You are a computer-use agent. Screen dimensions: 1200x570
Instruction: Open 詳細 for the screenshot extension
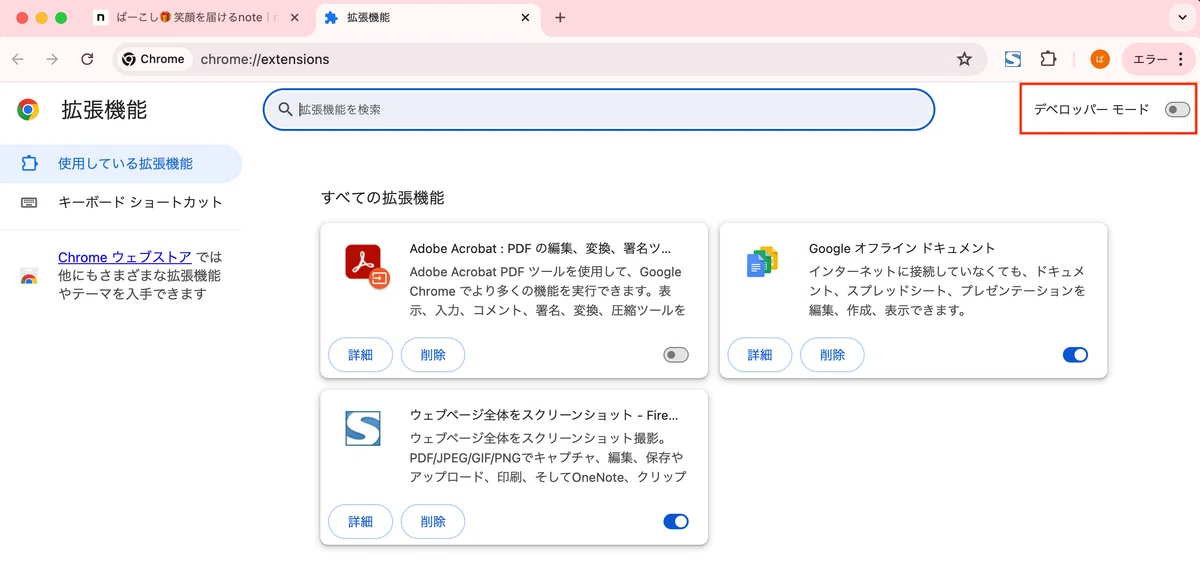pyautogui.click(x=360, y=522)
